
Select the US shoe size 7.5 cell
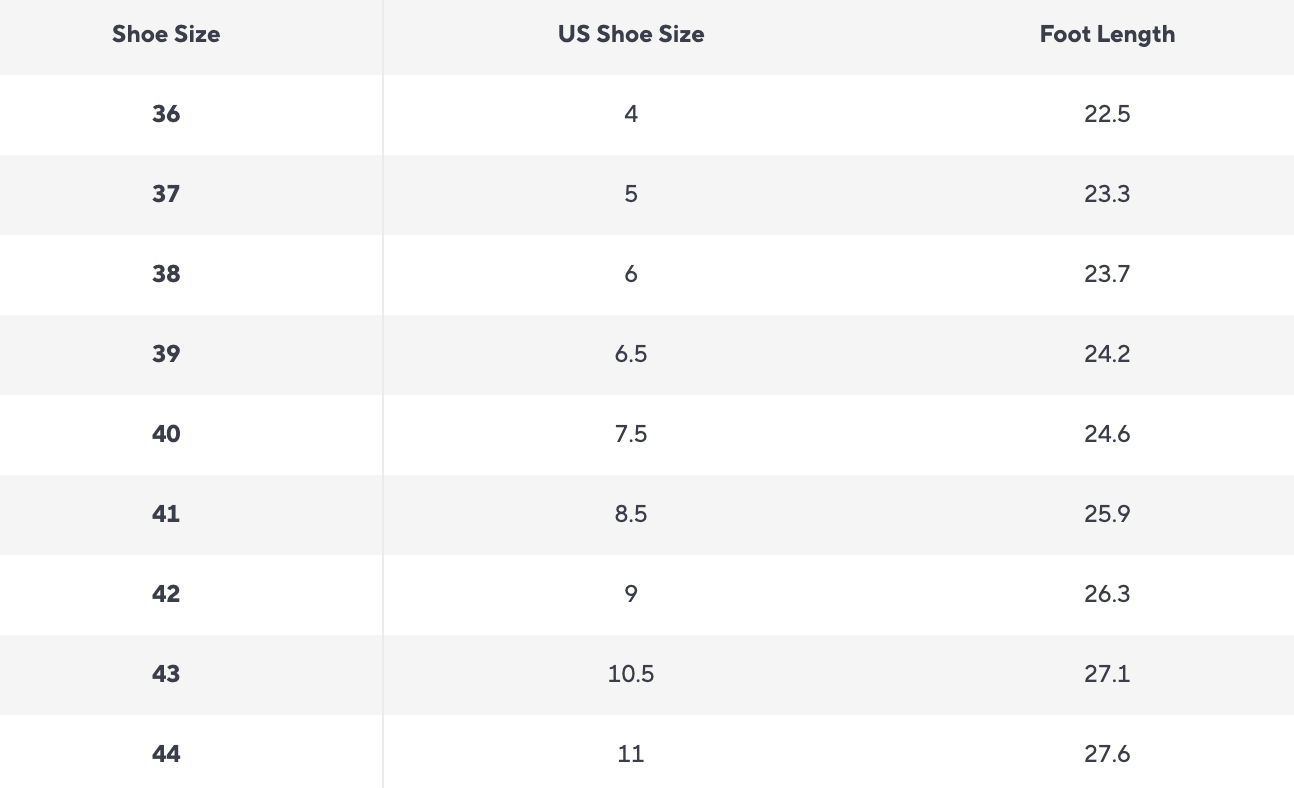631,434
